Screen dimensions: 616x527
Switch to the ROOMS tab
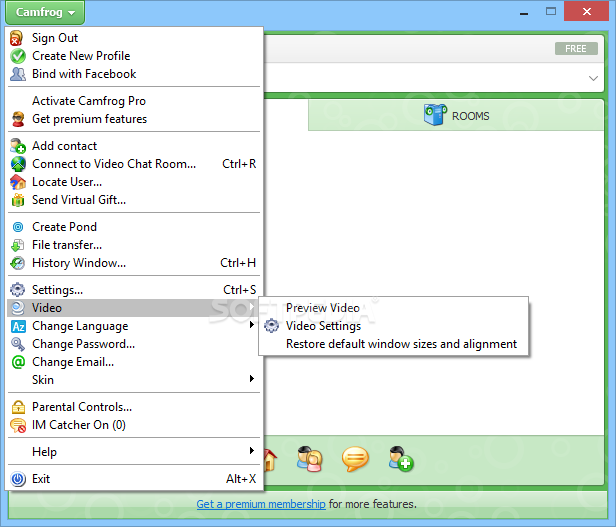(456, 116)
